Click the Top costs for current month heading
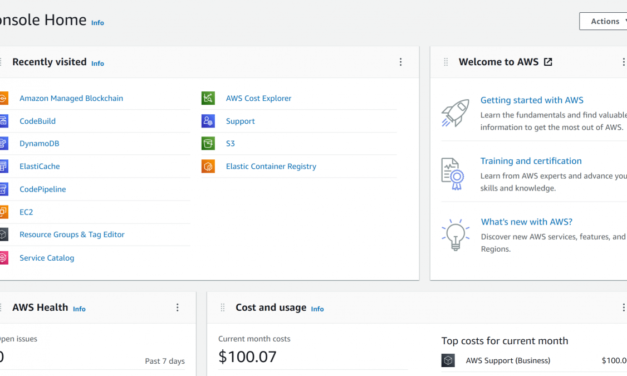The image size is (627, 376). pyautogui.click(x=505, y=341)
